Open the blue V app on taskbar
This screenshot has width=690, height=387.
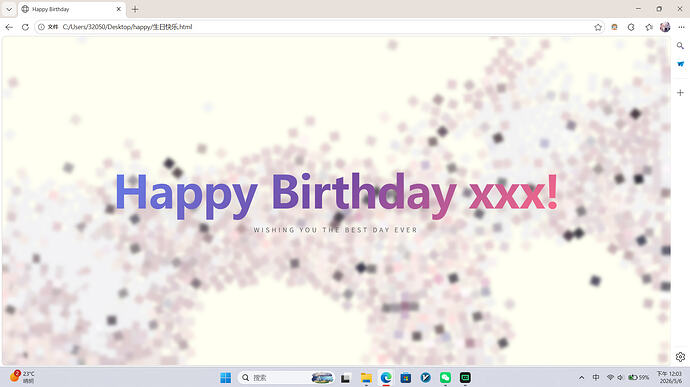(x=426, y=378)
